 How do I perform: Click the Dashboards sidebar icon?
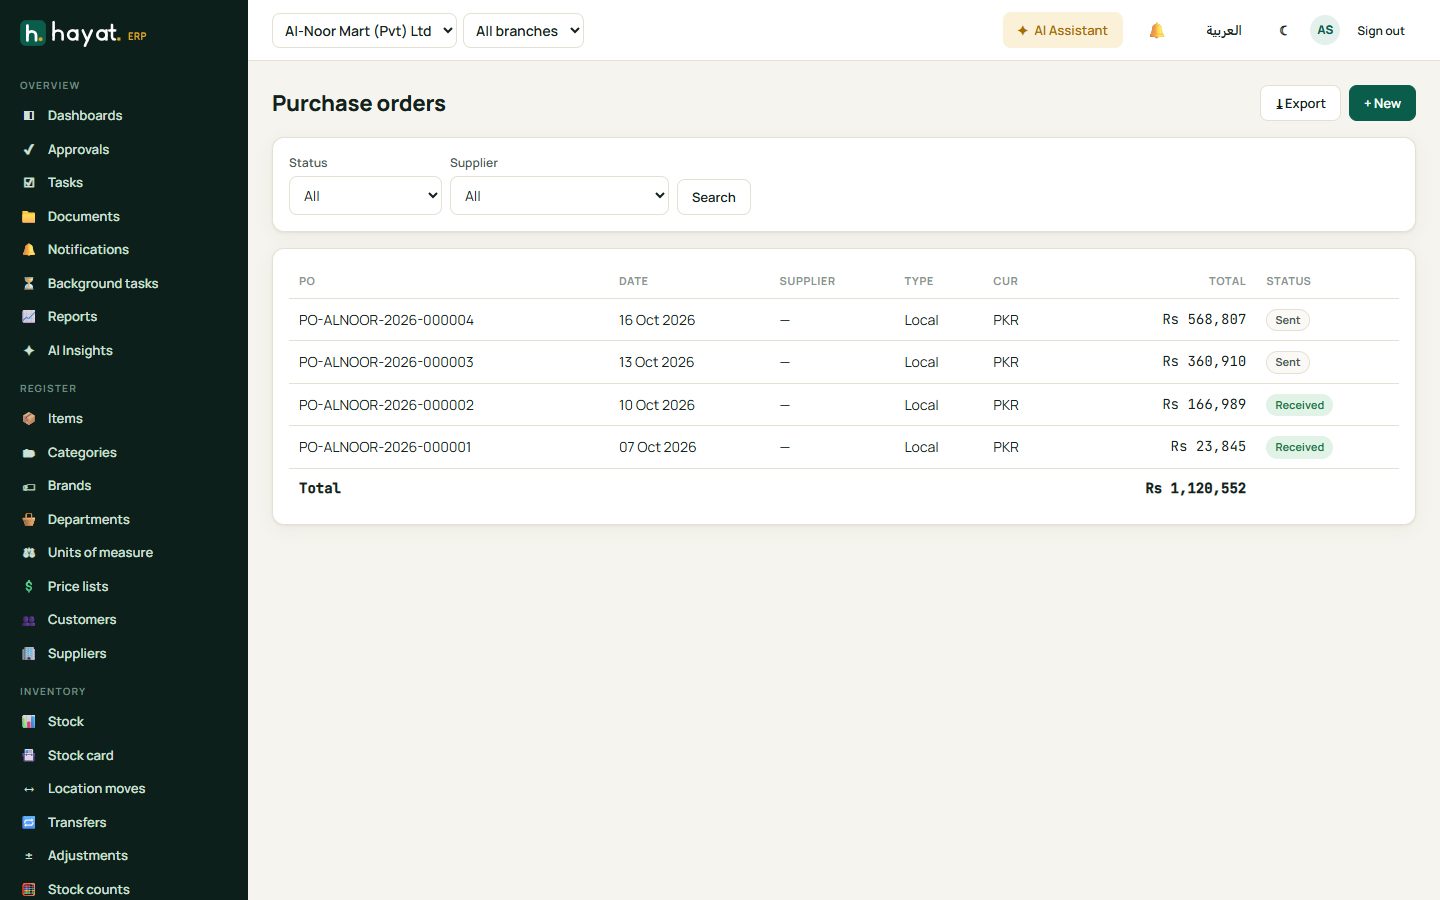[x=29, y=116]
